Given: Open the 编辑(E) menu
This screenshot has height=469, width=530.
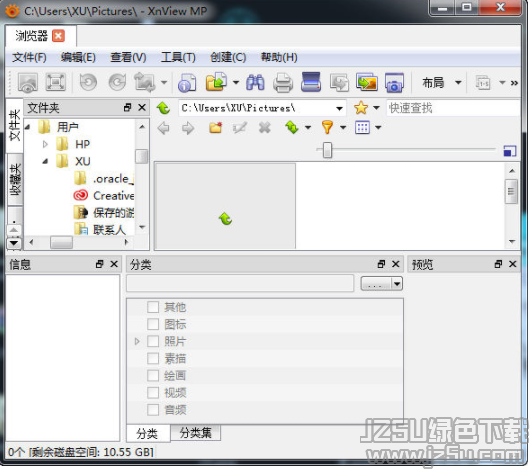Looking at the screenshot, I should click(x=78, y=57).
